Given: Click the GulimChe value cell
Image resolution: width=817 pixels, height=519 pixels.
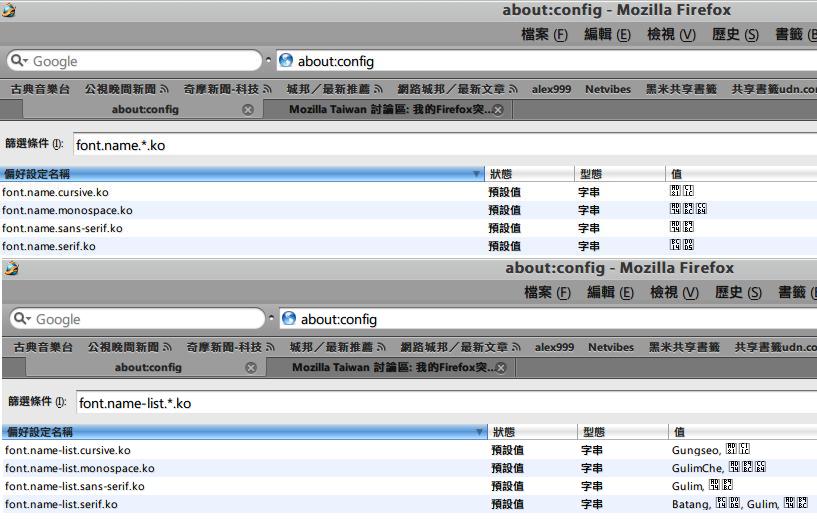Looking at the screenshot, I should pyautogui.click(x=719, y=468).
